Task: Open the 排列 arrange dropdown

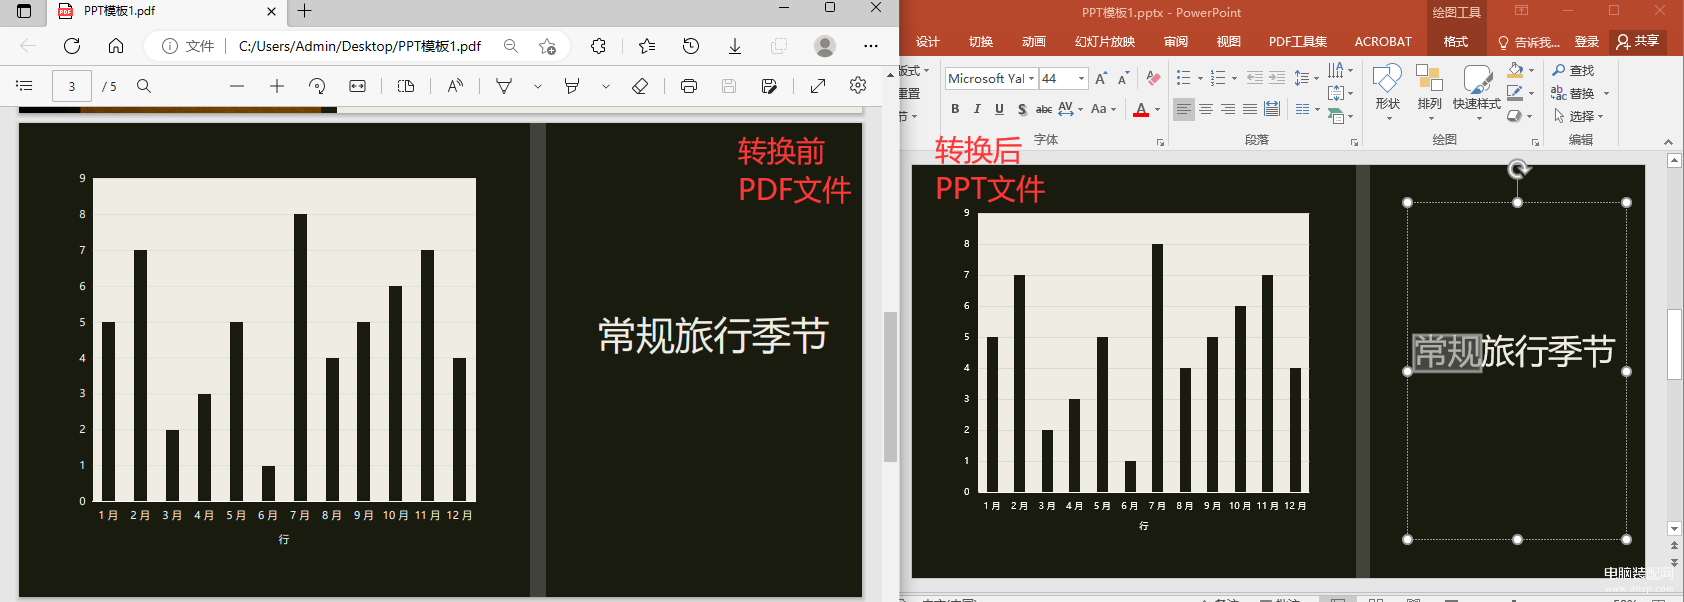Action: pos(1429,92)
